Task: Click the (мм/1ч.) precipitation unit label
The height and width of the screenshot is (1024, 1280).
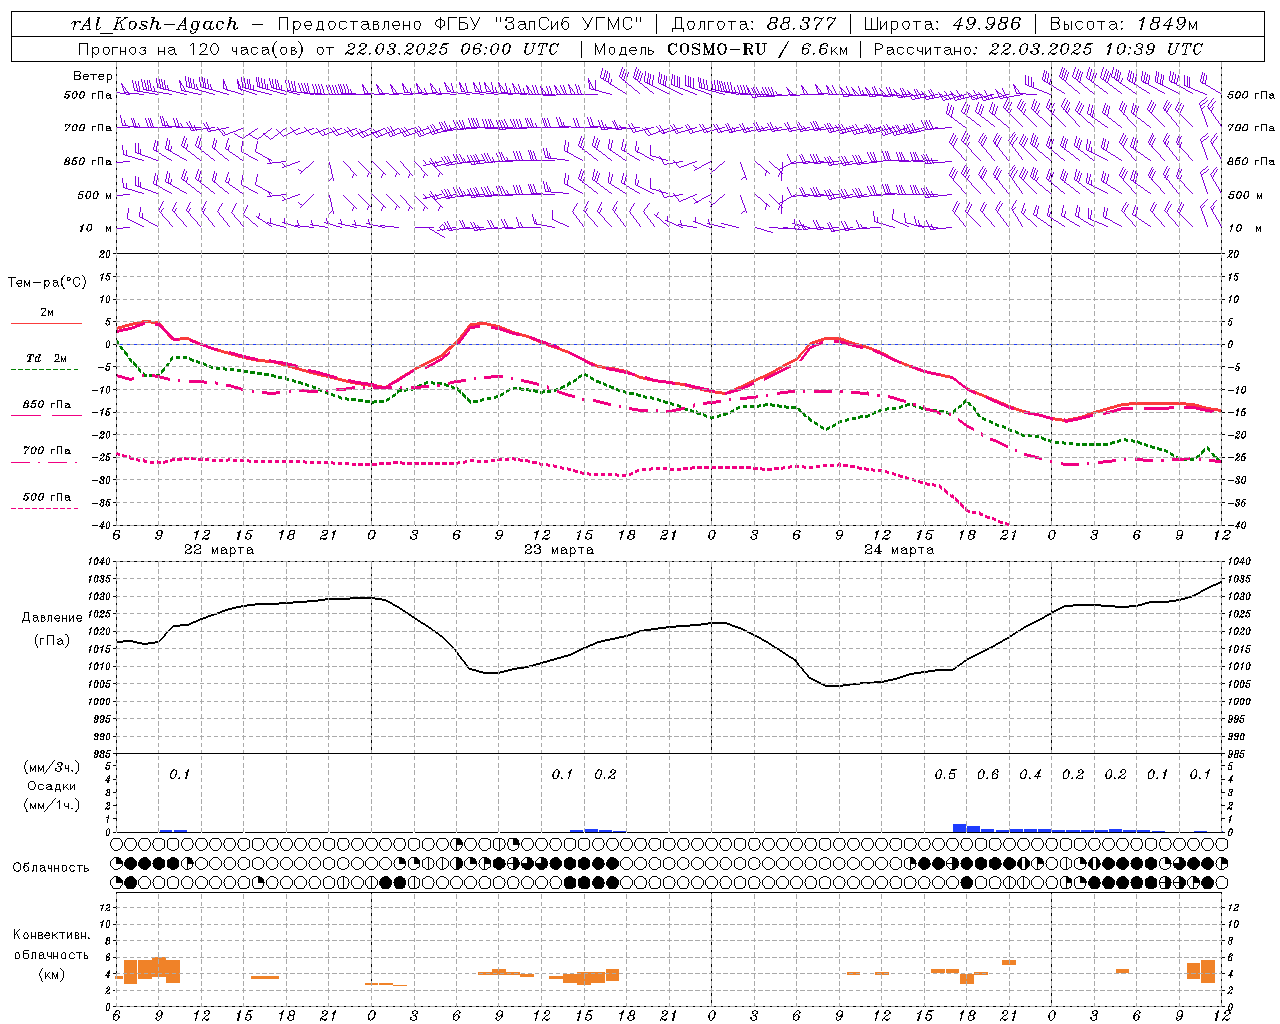Action: 52,805
